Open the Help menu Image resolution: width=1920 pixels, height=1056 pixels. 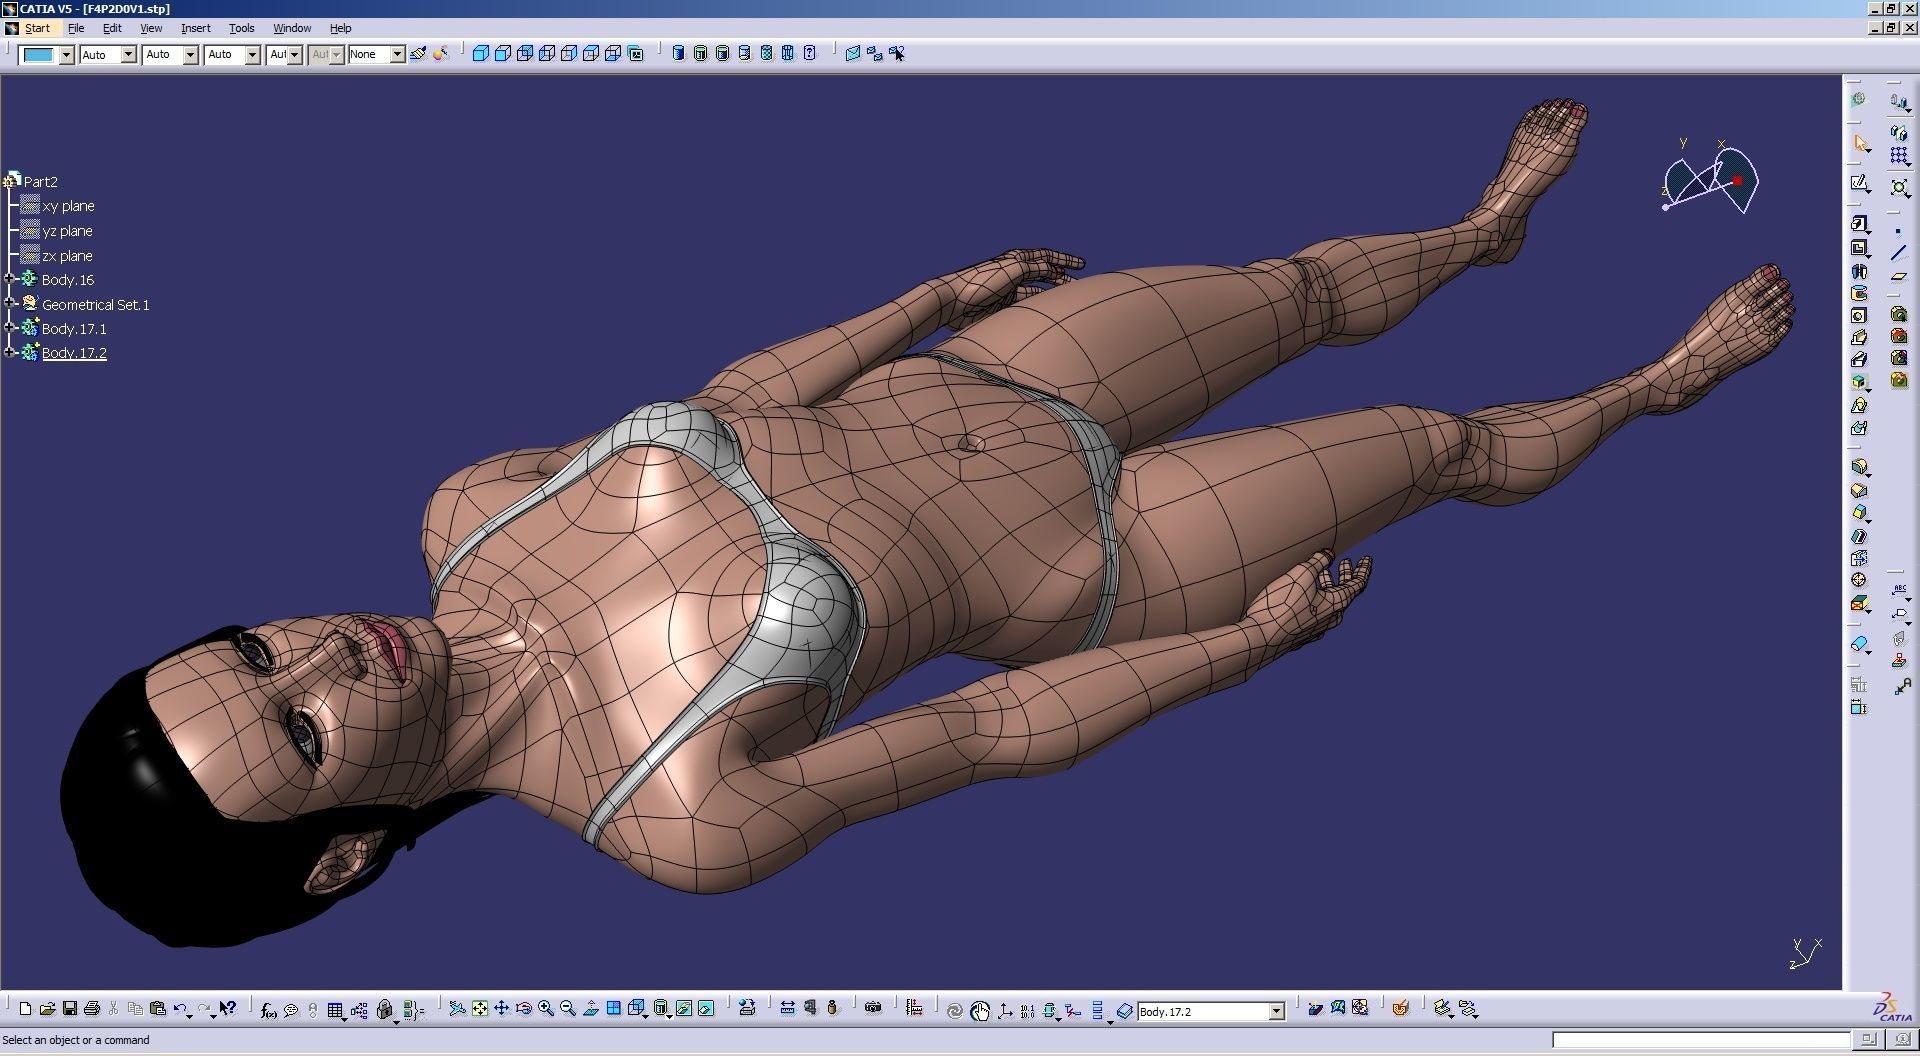tap(340, 28)
